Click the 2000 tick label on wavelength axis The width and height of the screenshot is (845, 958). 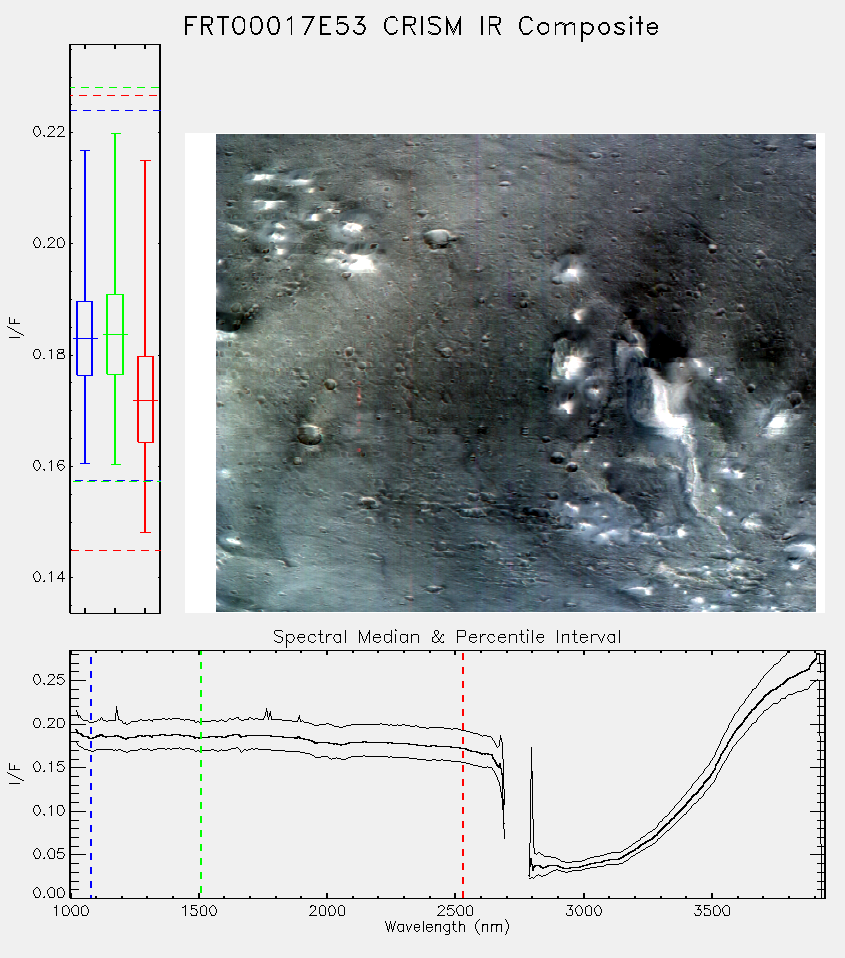tap(327, 911)
